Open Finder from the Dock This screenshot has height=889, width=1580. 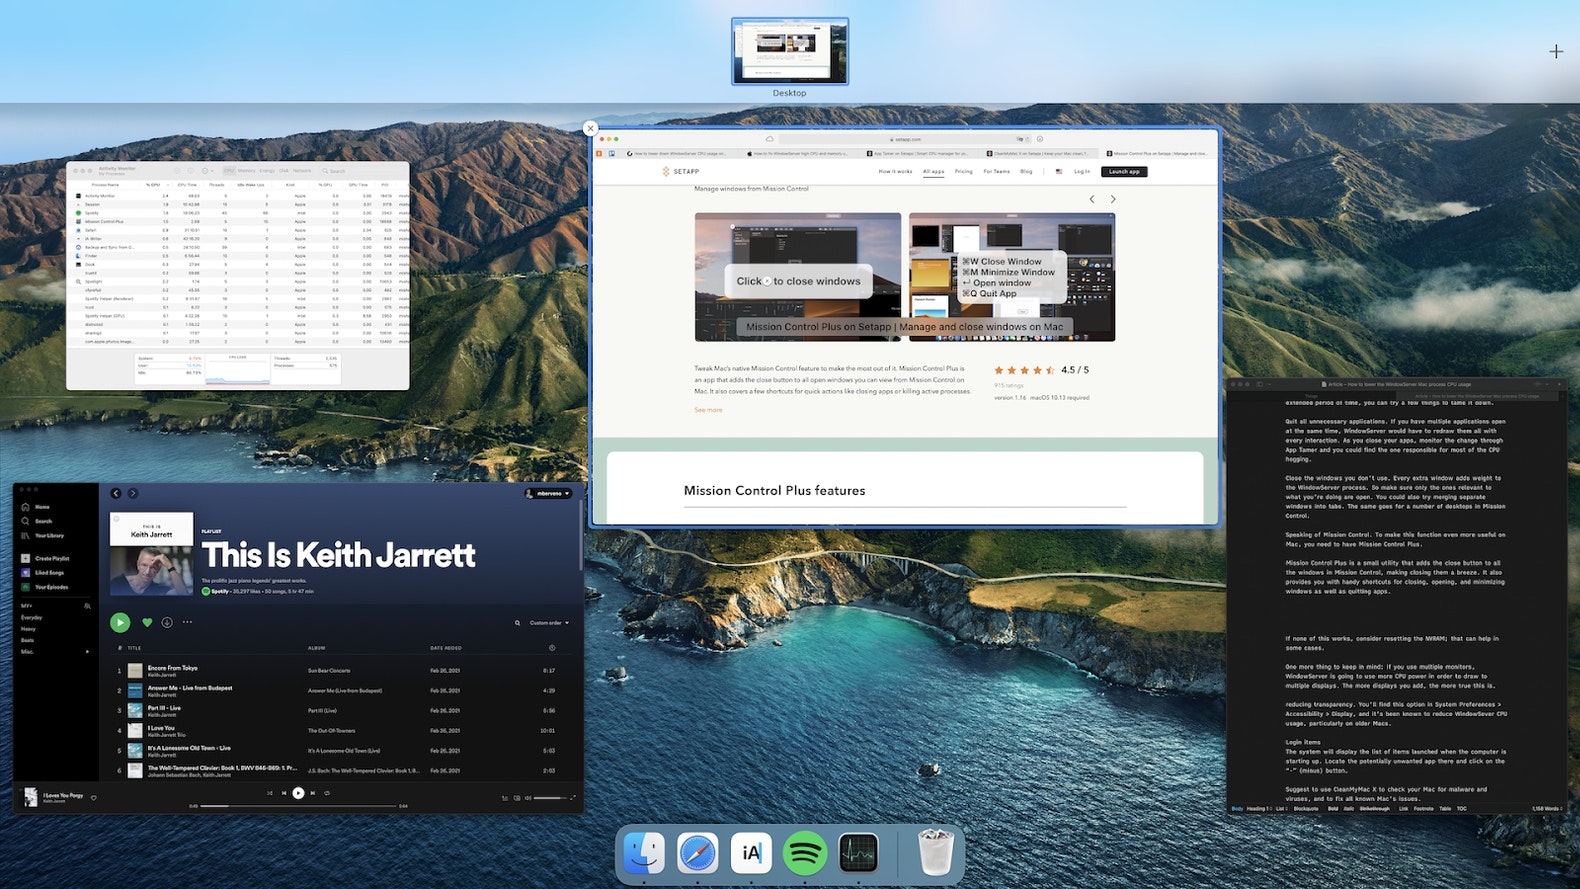(x=644, y=853)
